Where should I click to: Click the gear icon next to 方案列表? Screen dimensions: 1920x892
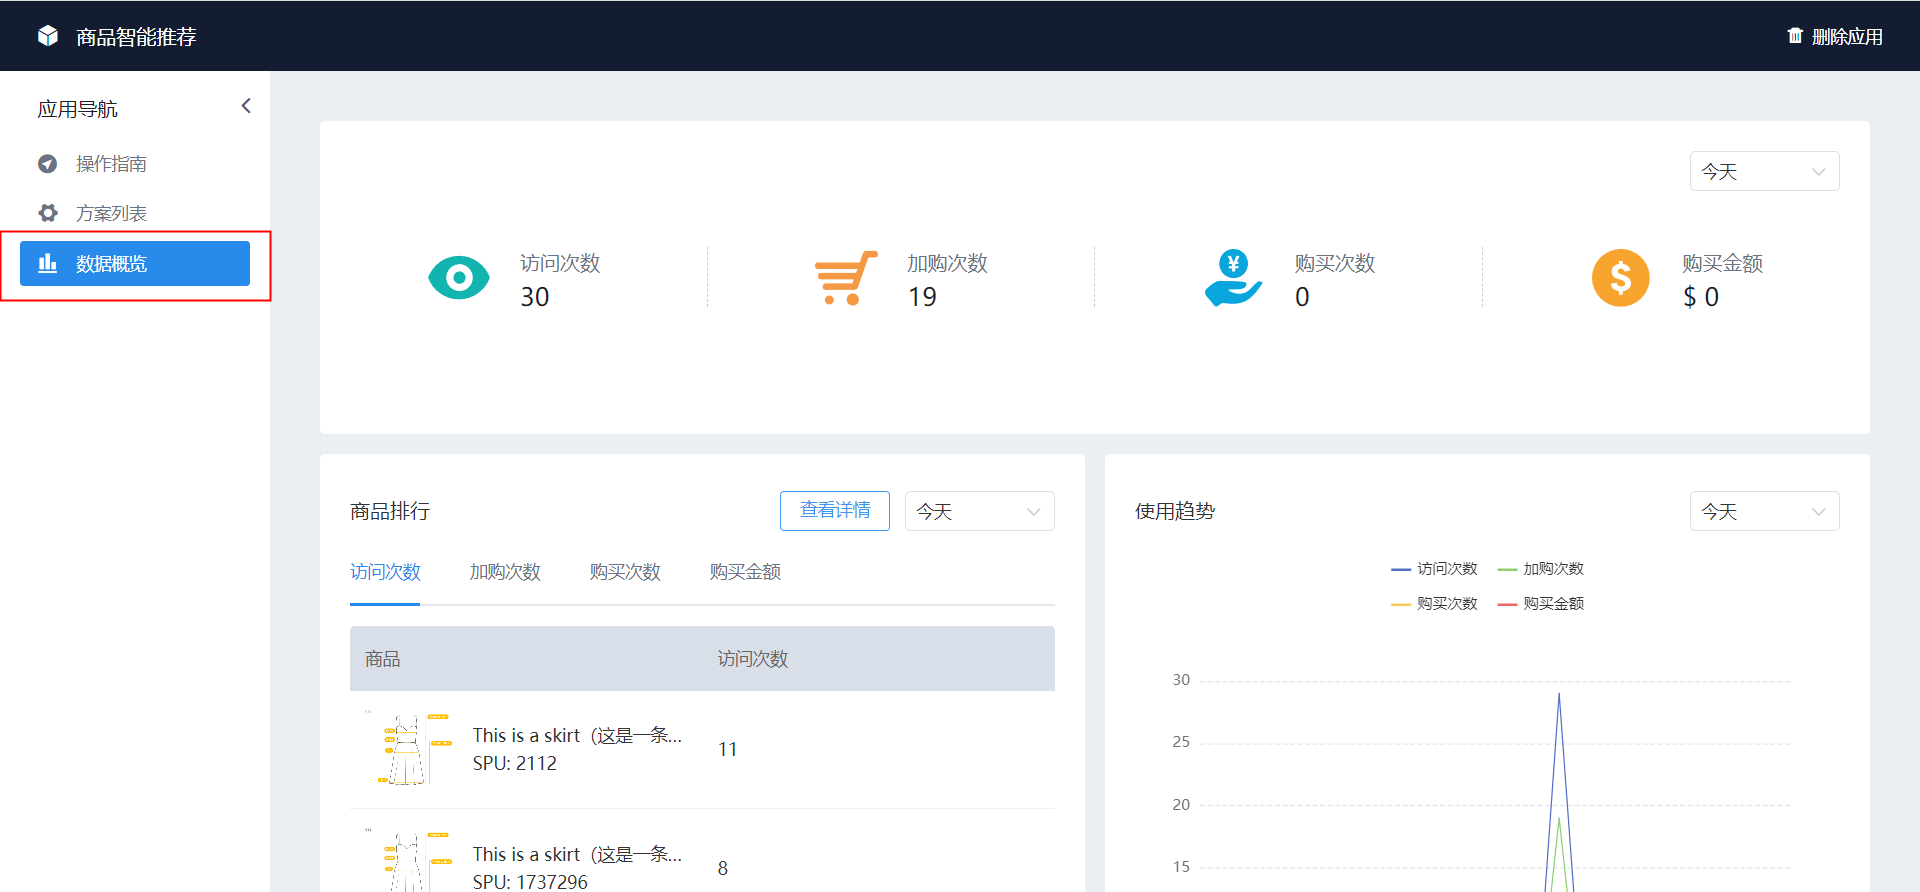tap(48, 213)
